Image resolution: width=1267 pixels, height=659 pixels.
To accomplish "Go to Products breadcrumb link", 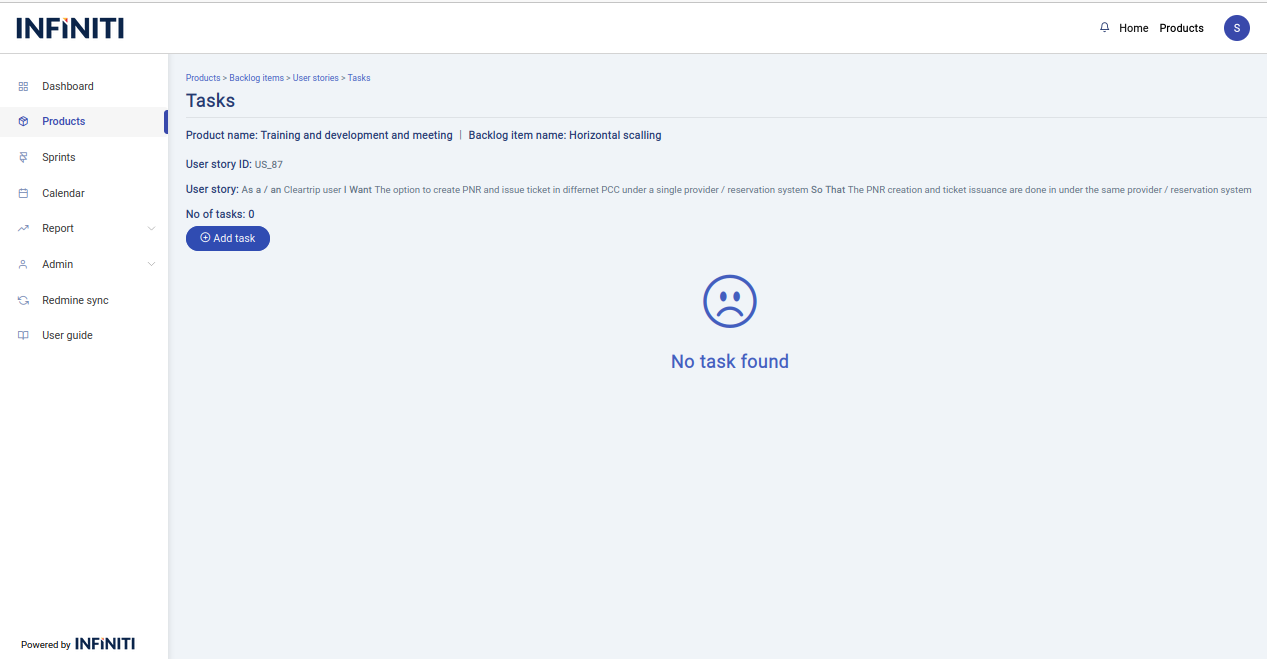I will (203, 78).
